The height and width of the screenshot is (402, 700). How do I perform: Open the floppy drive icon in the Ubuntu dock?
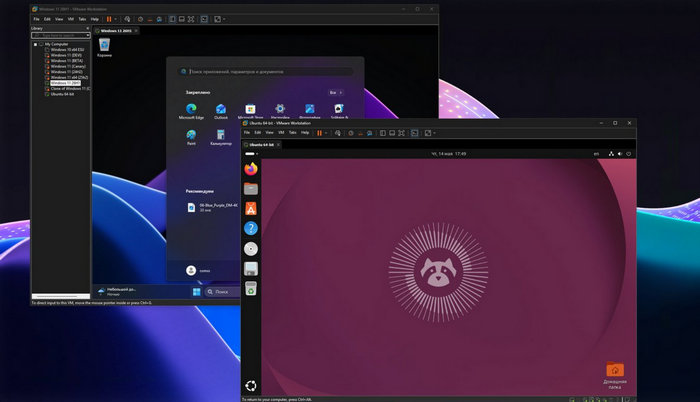click(251, 268)
